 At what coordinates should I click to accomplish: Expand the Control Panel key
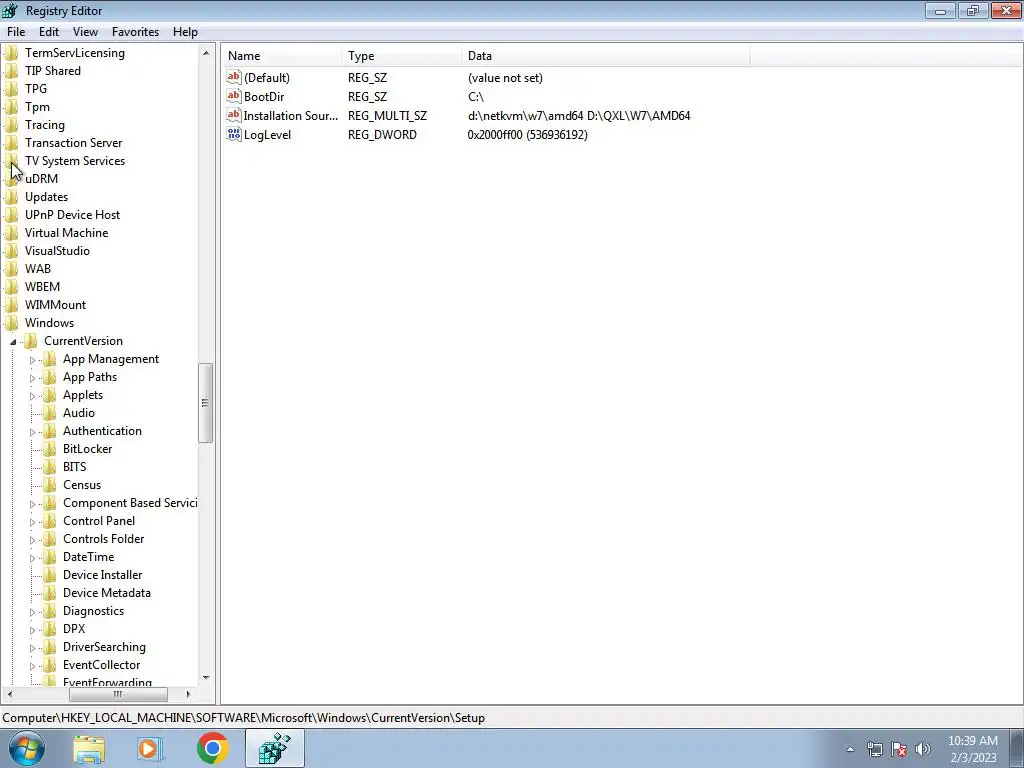tap(32, 522)
